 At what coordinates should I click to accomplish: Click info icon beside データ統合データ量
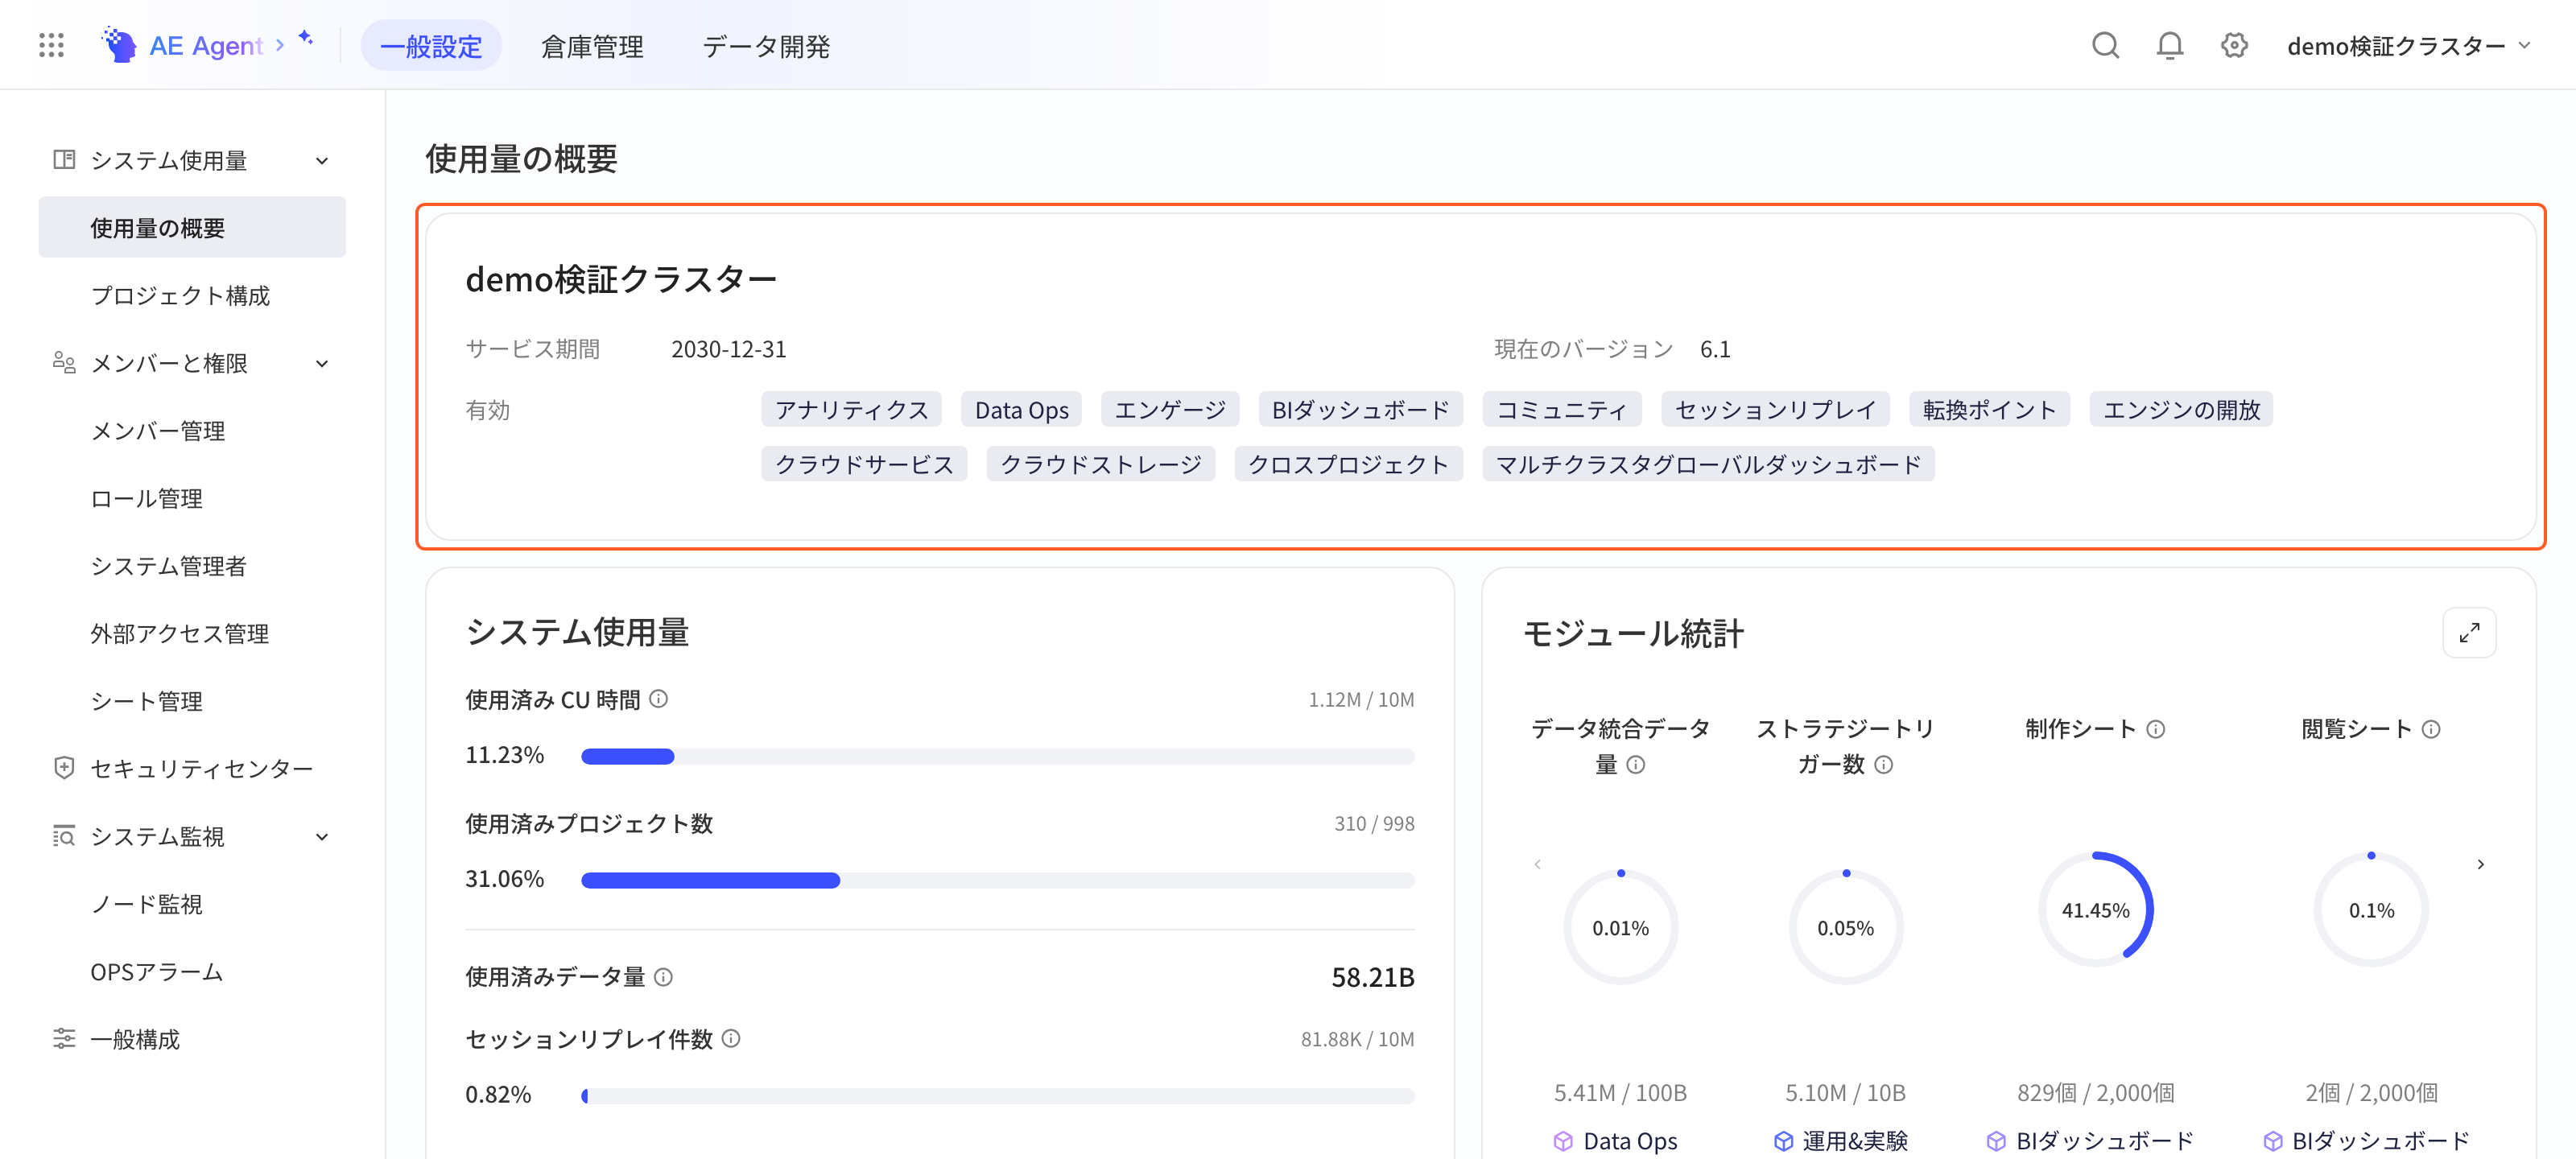click(1635, 765)
